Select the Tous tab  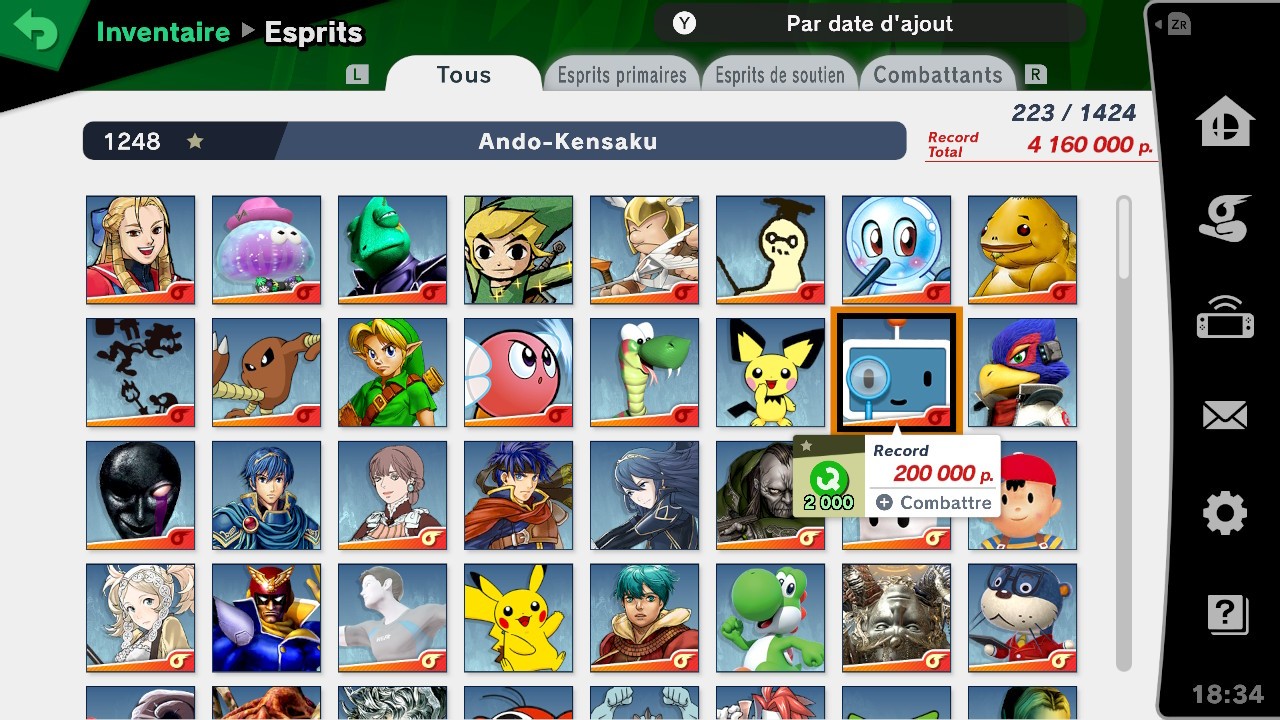pos(464,74)
